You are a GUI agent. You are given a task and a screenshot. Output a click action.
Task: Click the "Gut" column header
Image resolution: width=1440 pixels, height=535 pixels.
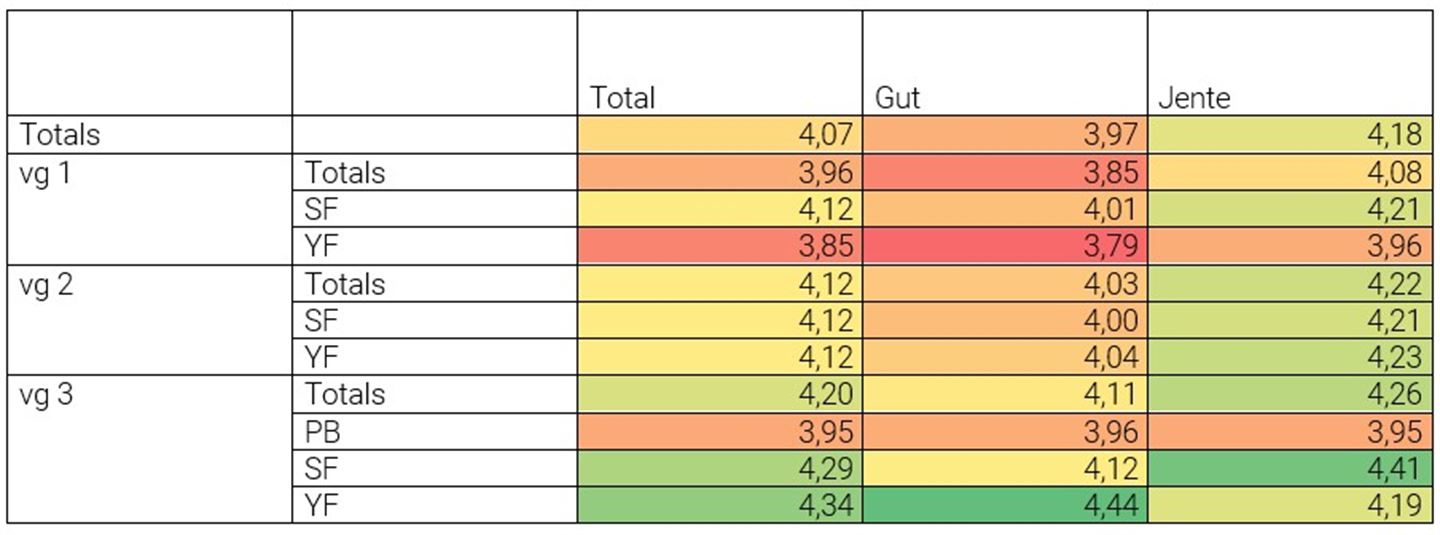(x=897, y=98)
